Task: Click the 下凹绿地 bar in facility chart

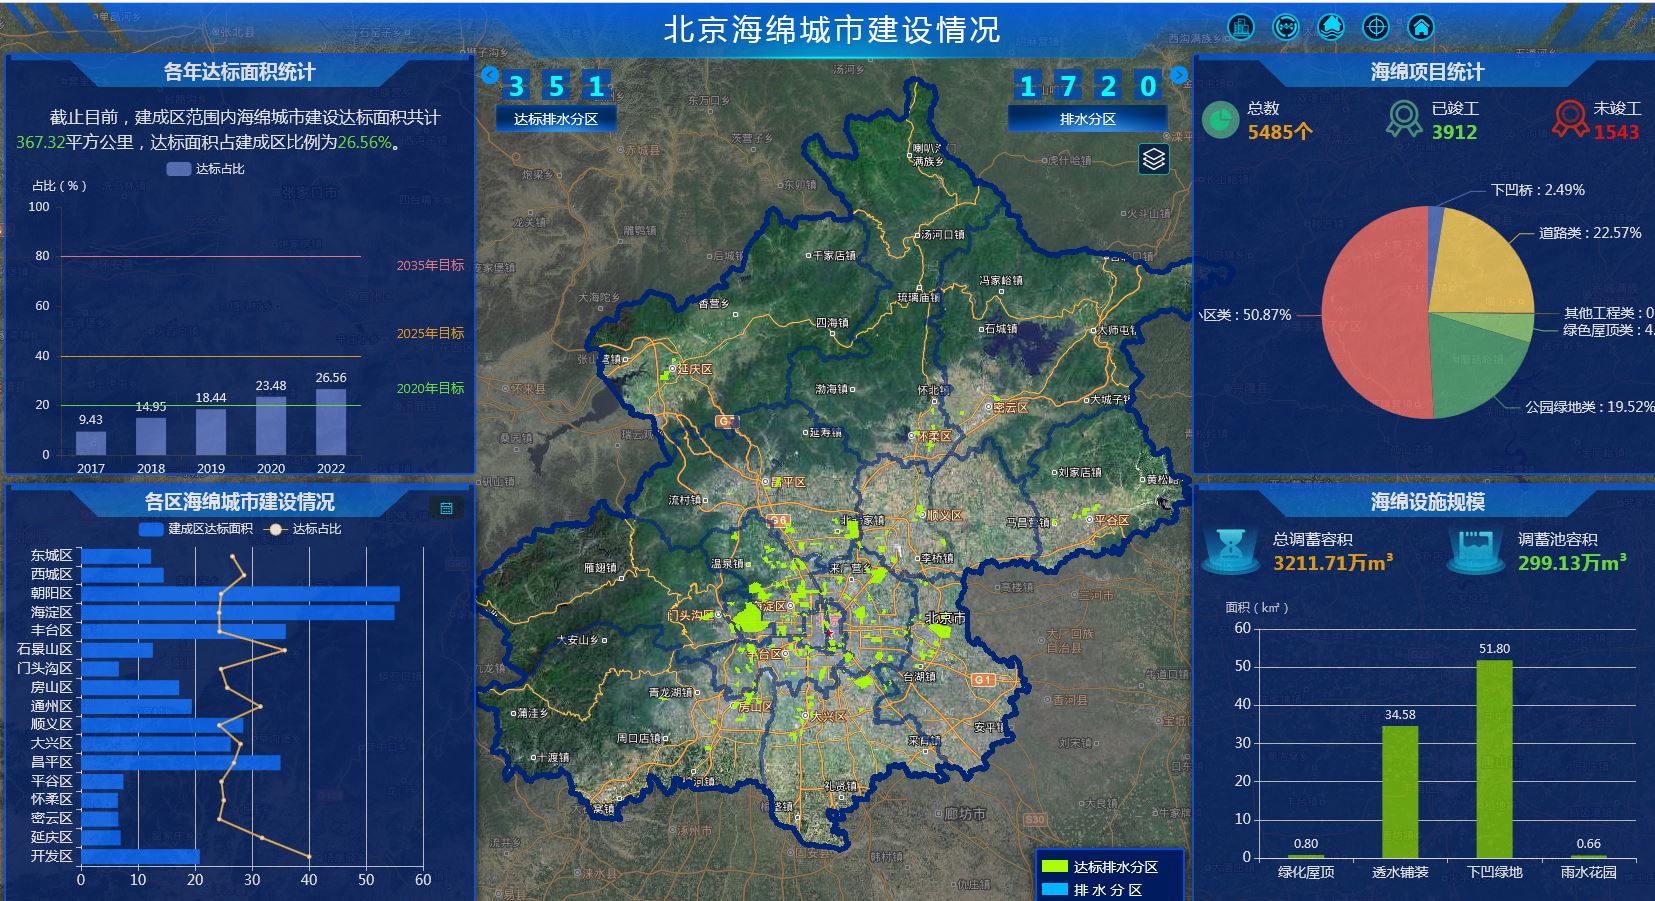Action: pos(1494,758)
